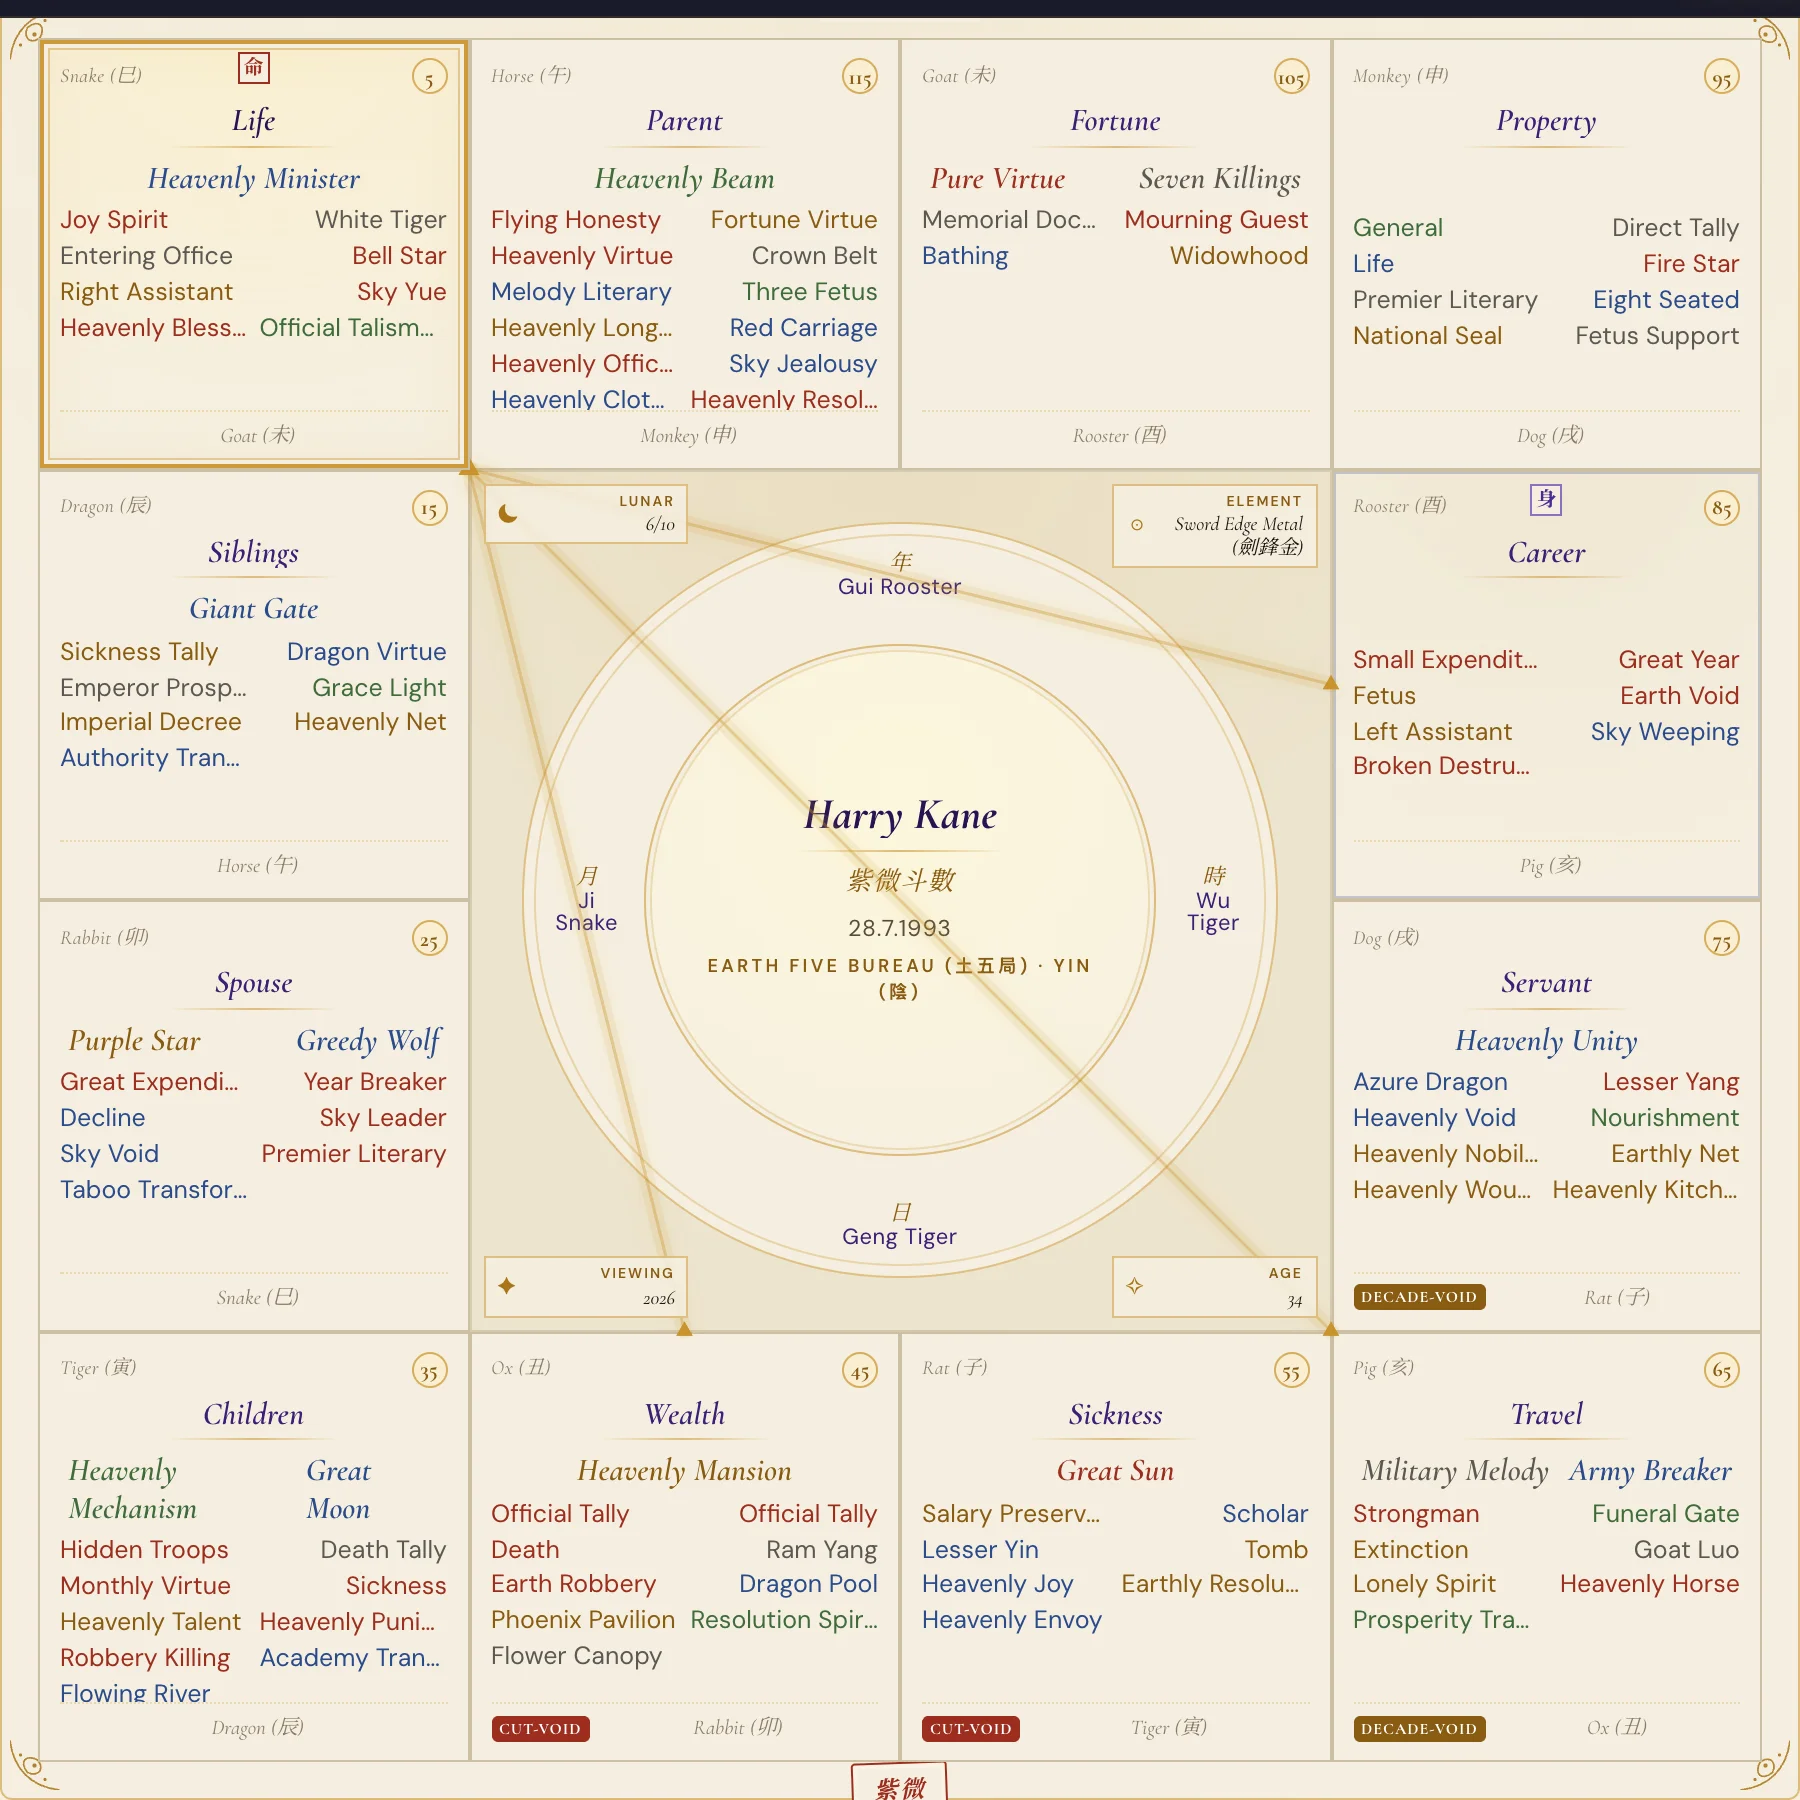Image resolution: width=1800 pixels, height=1800 pixels.
Task: Click the Heavenly Unity major star
Action: click(x=1546, y=1041)
